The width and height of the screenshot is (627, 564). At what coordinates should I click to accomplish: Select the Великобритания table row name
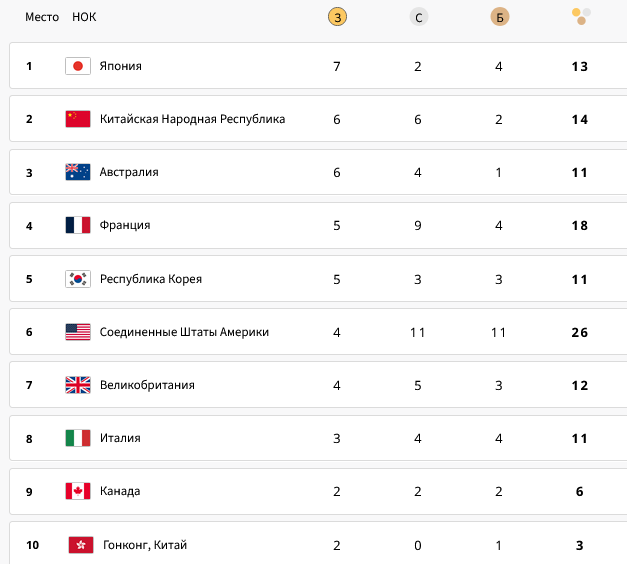pos(147,385)
